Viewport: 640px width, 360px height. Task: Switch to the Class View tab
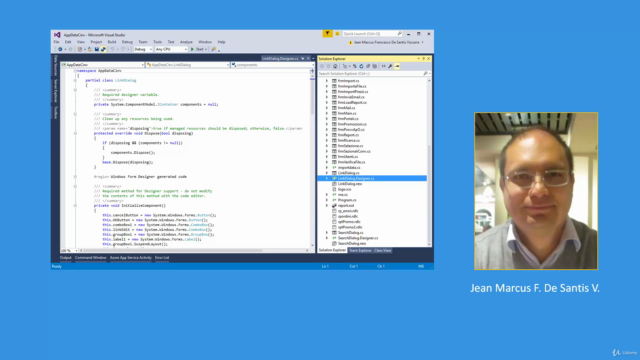[x=382, y=251]
